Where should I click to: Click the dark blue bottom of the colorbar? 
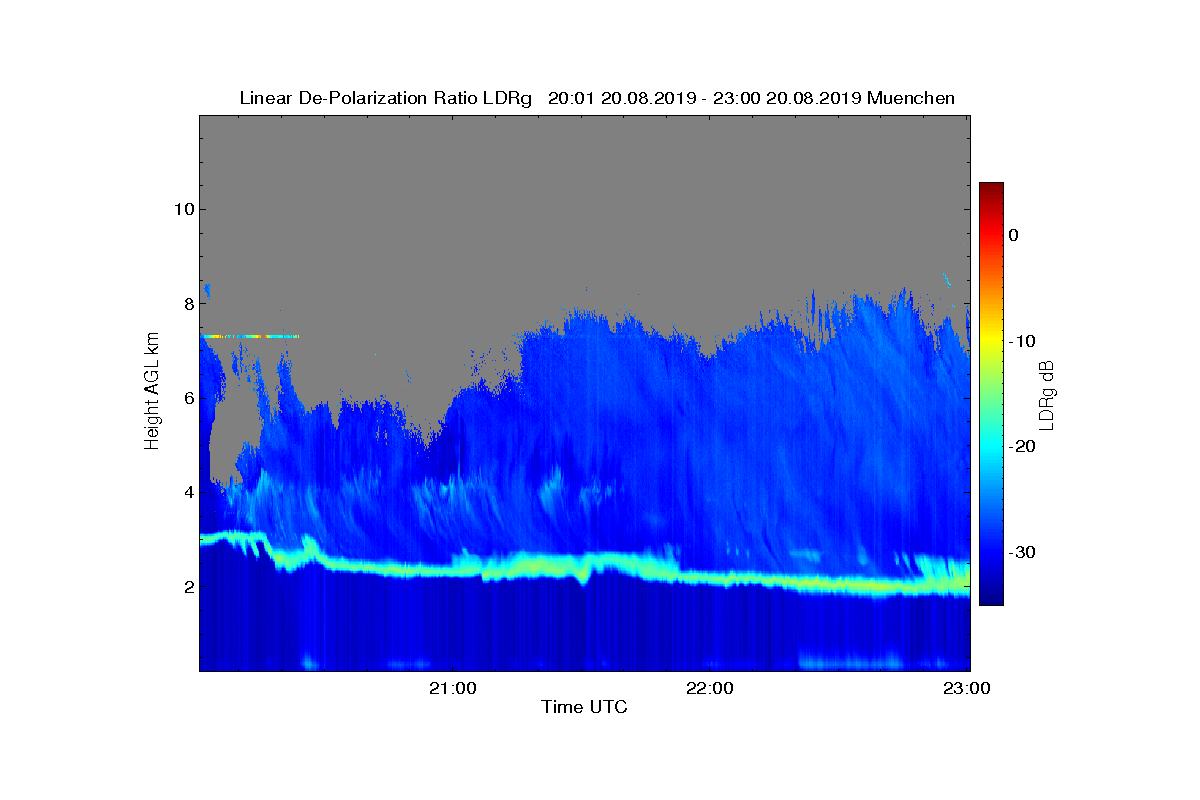click(x=991, y=598)
